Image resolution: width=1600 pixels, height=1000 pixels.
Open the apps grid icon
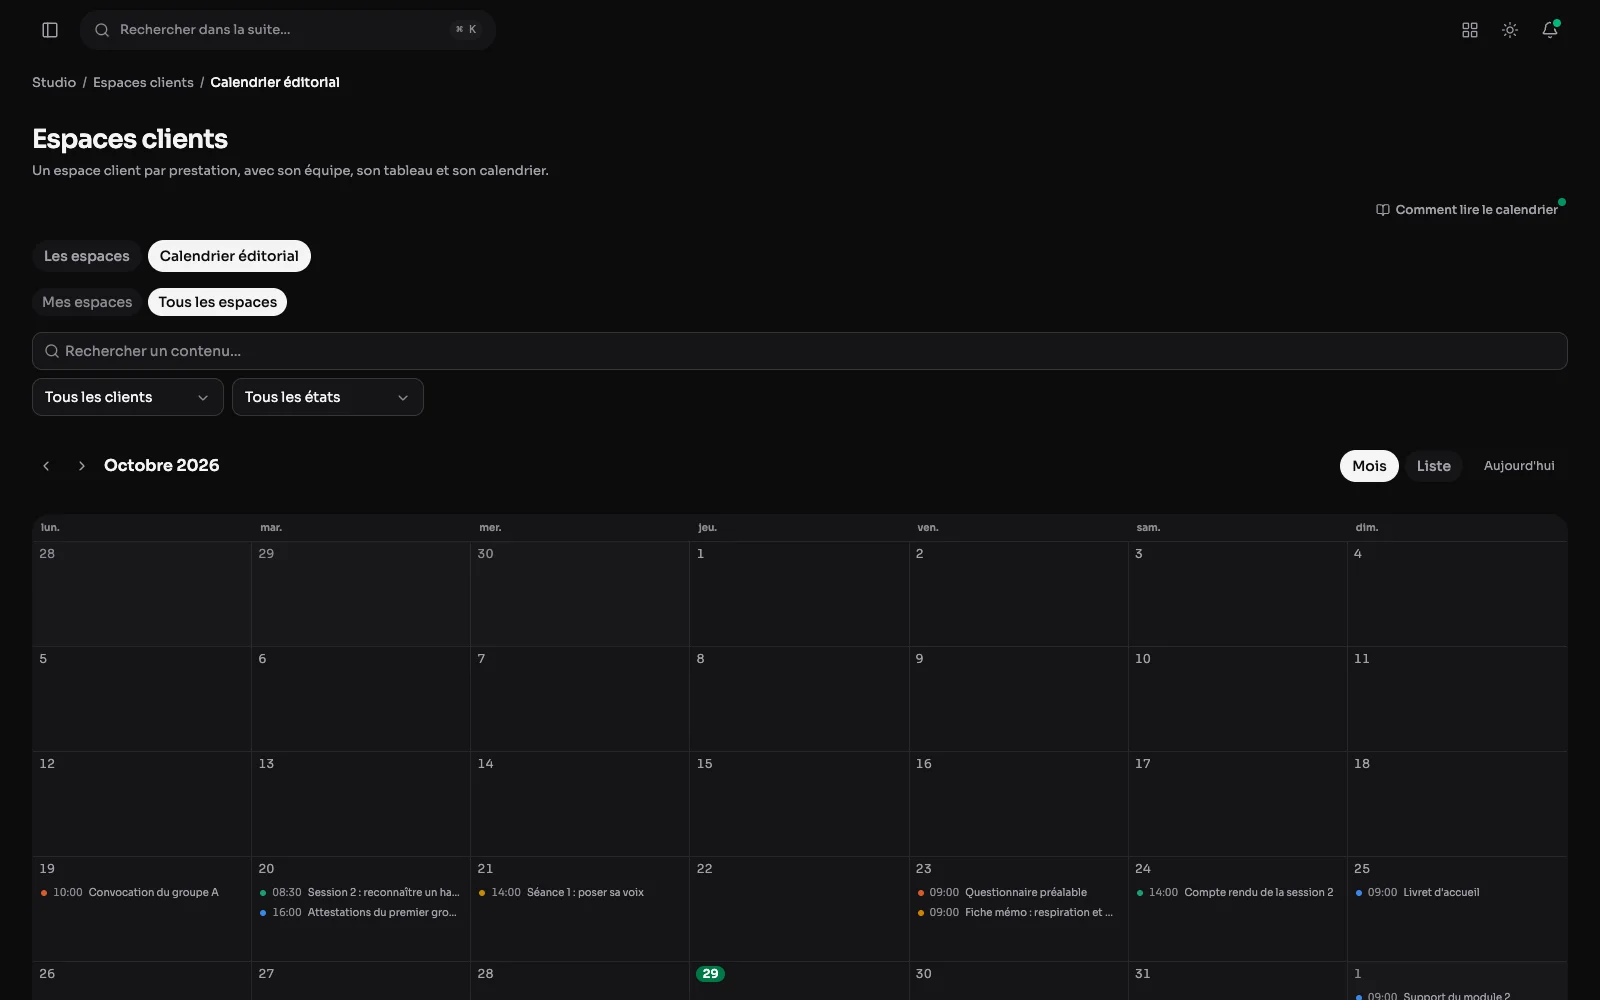1470,30
